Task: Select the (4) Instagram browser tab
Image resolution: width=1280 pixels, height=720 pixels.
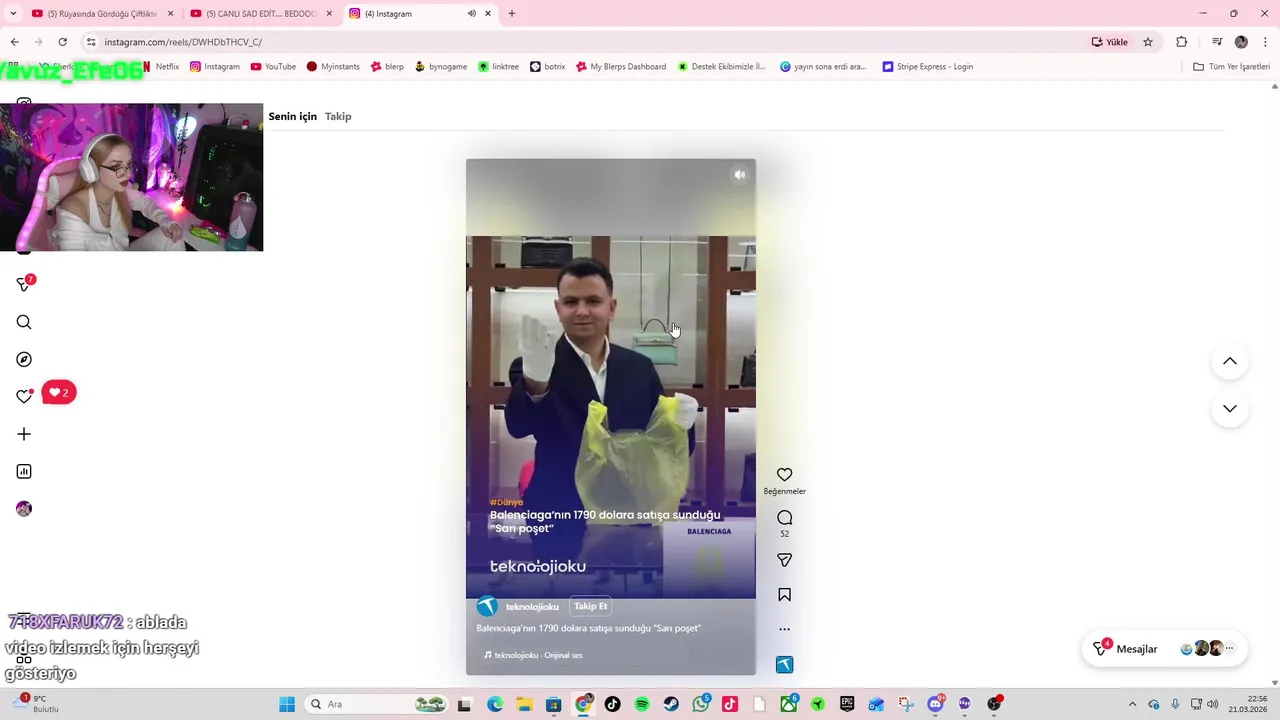Action: pos(420,14)
